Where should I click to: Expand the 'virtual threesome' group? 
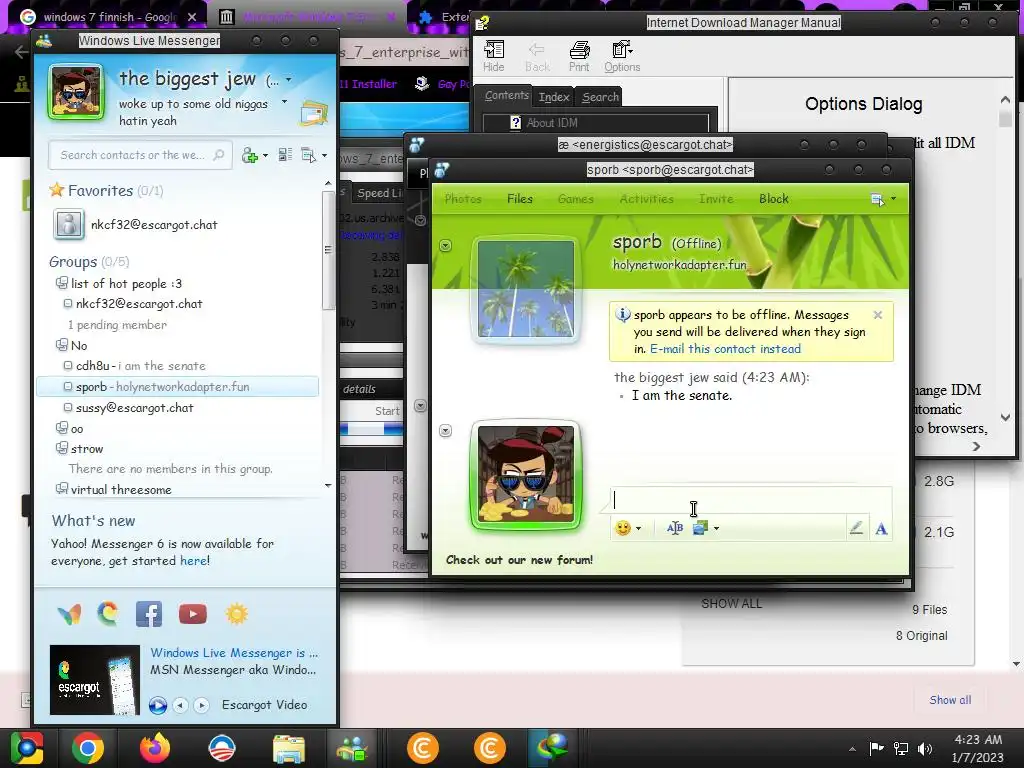tap(61, 488)
